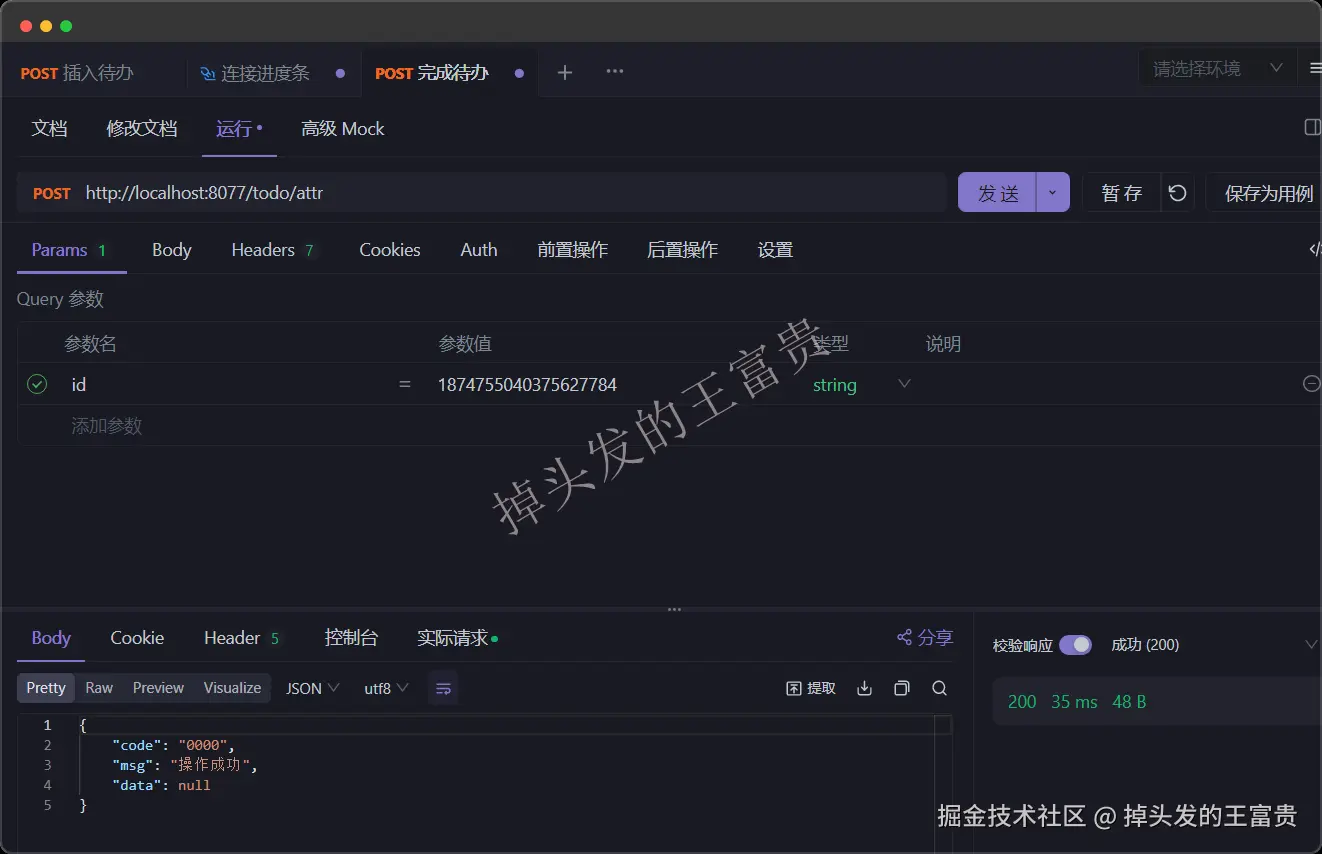Select the Raw view mode
The width and height of the screenshot is (1322, 854).
(99, 688)
